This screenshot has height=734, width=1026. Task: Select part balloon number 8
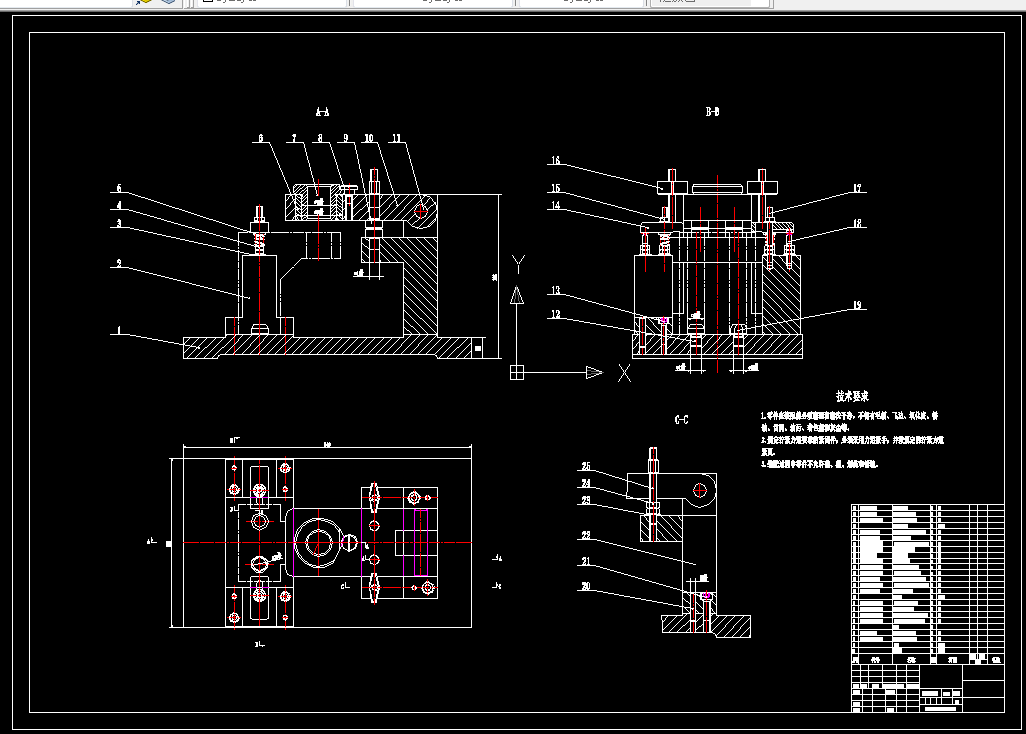[320, 138]
